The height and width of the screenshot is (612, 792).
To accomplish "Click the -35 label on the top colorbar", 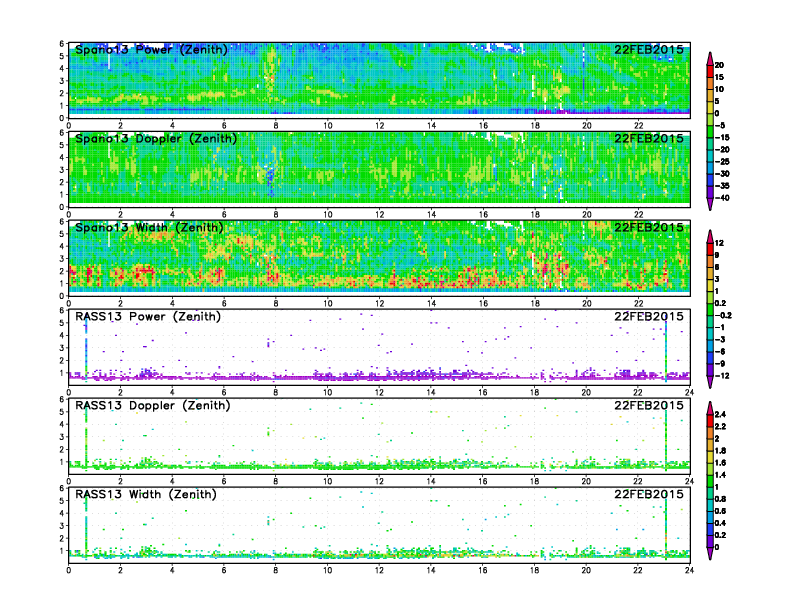I will click(722, 186).
